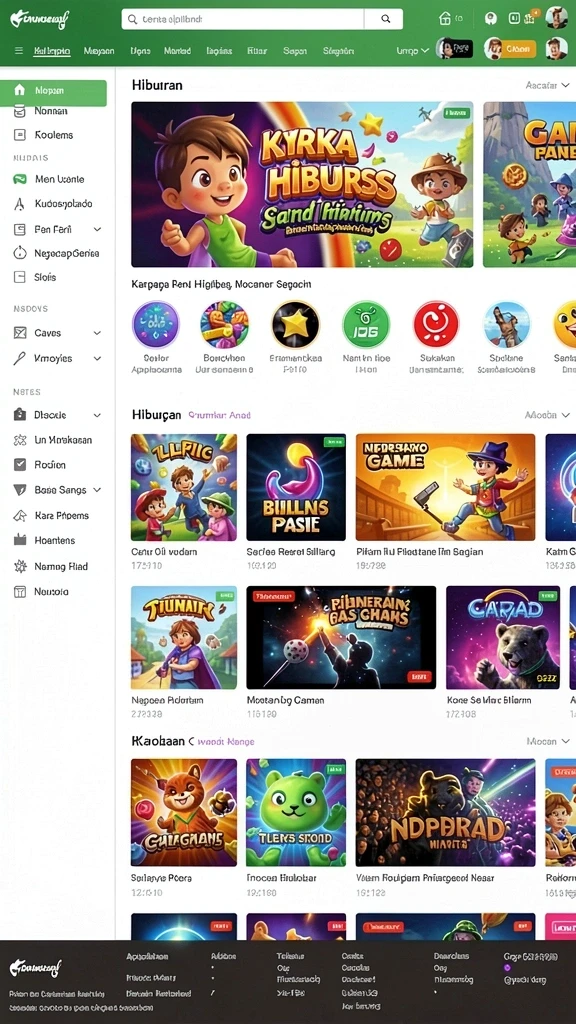Follow the purple link beside the Kaobaan heading
Screen dimensions: 576x1024
226,742
